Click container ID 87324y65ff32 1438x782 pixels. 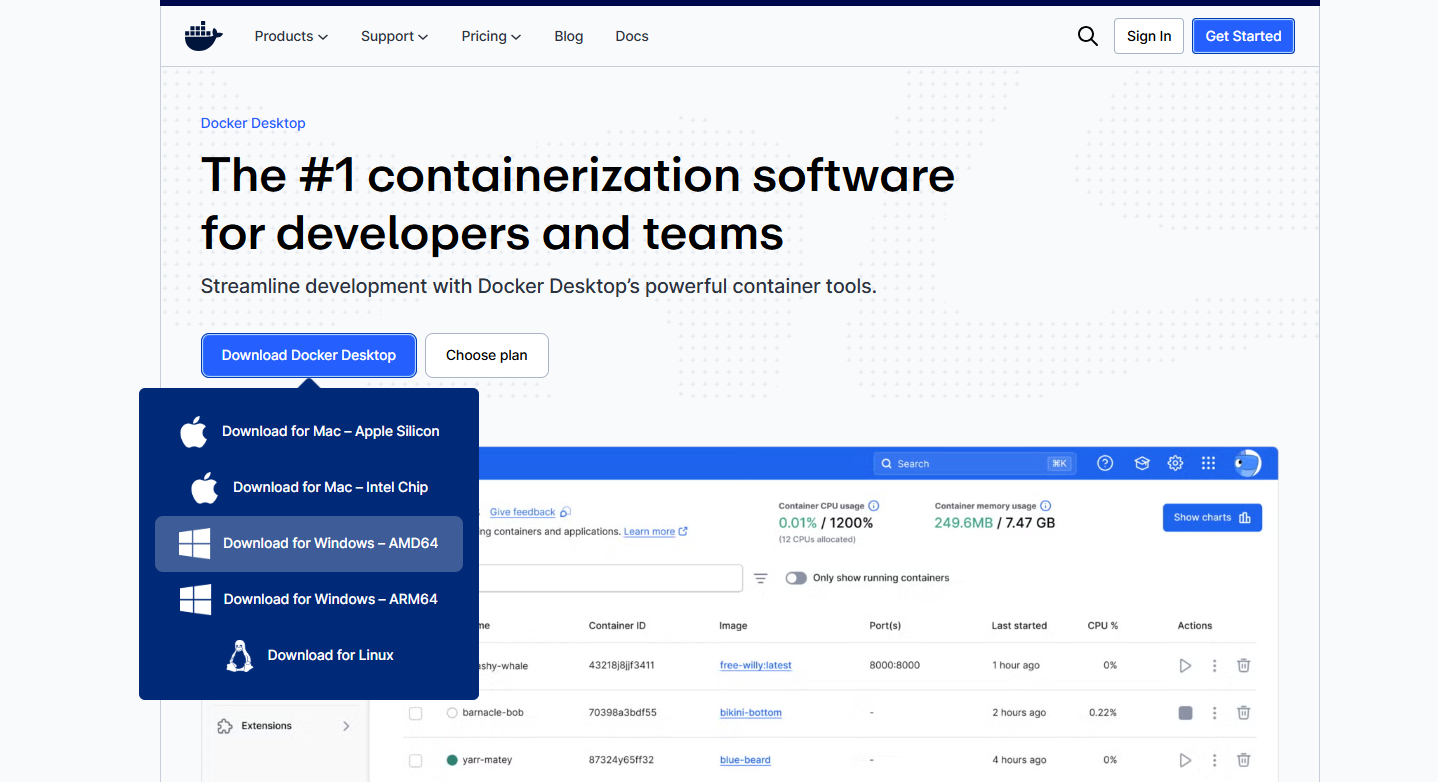coord(621,760)
